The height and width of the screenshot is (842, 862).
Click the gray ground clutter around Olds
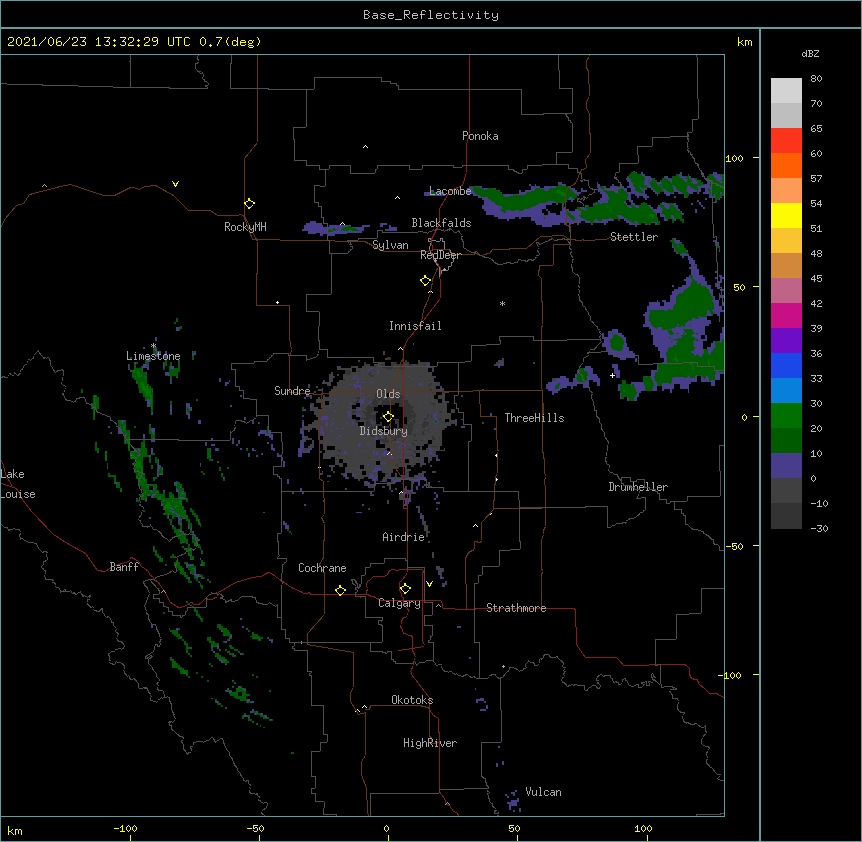pos(385,423)
